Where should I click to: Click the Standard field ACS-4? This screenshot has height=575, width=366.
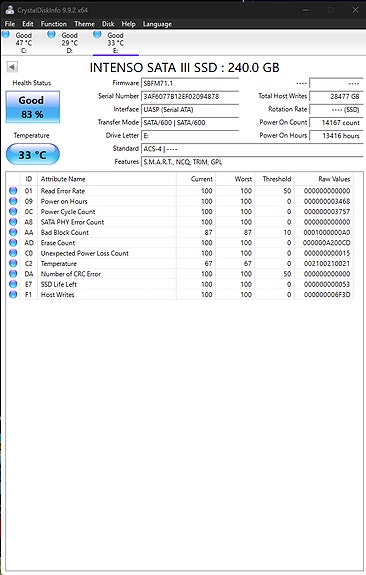point(252,149)
